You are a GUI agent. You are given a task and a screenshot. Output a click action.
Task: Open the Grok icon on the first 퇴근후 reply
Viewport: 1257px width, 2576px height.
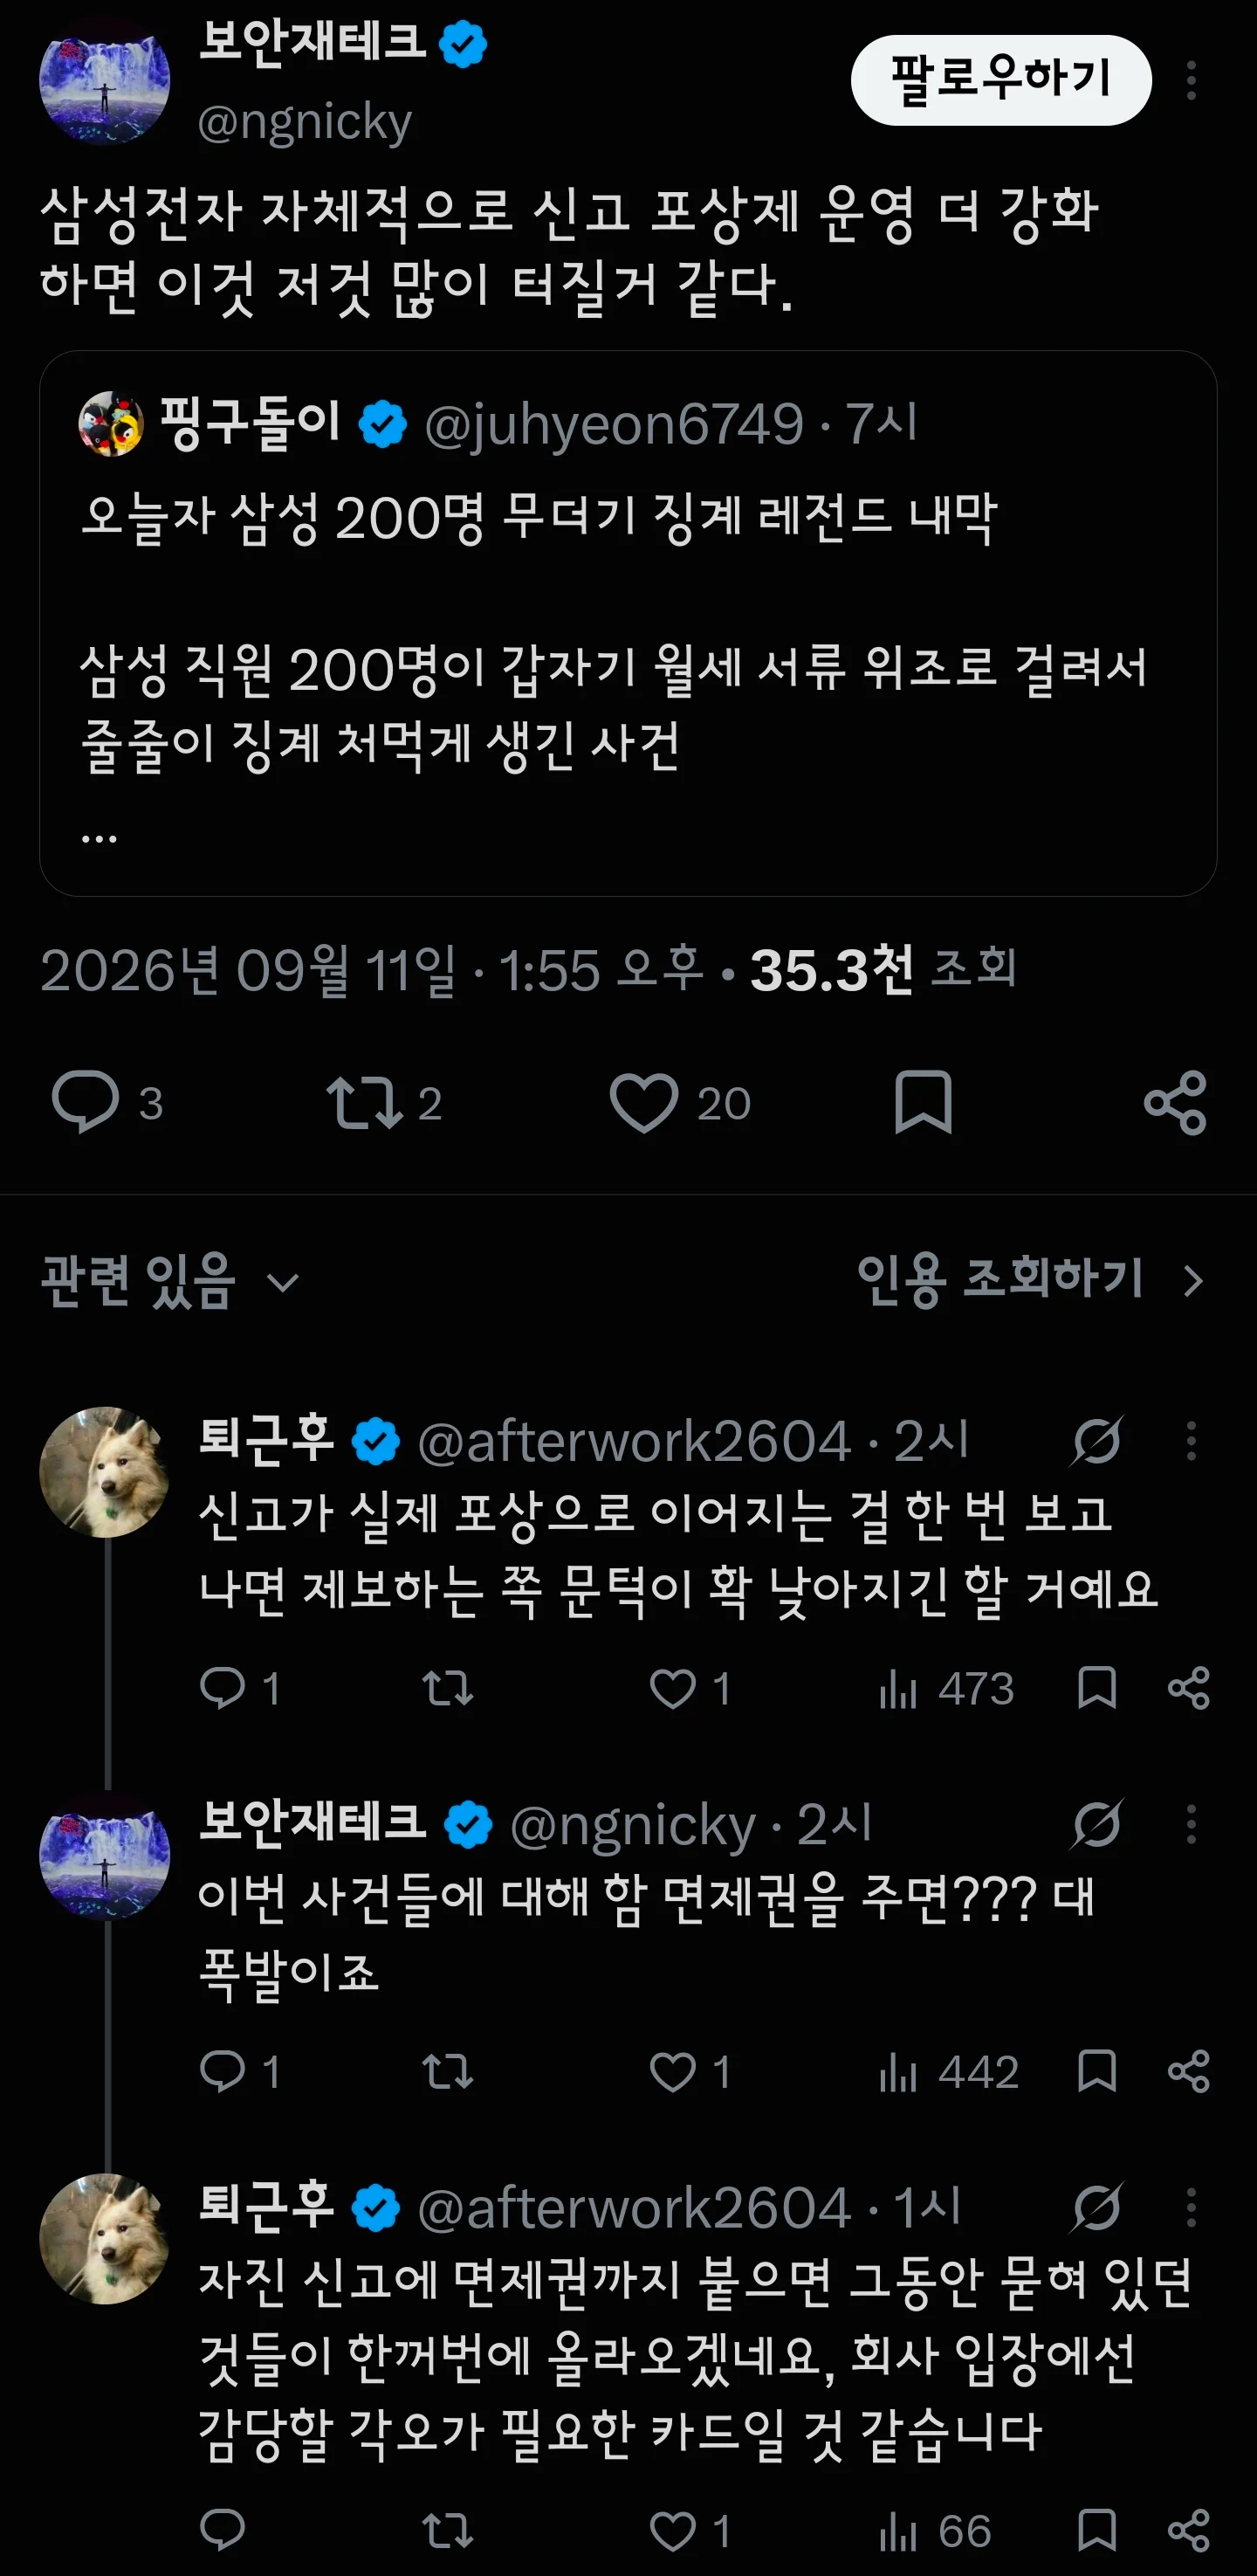(1096, 1441)
